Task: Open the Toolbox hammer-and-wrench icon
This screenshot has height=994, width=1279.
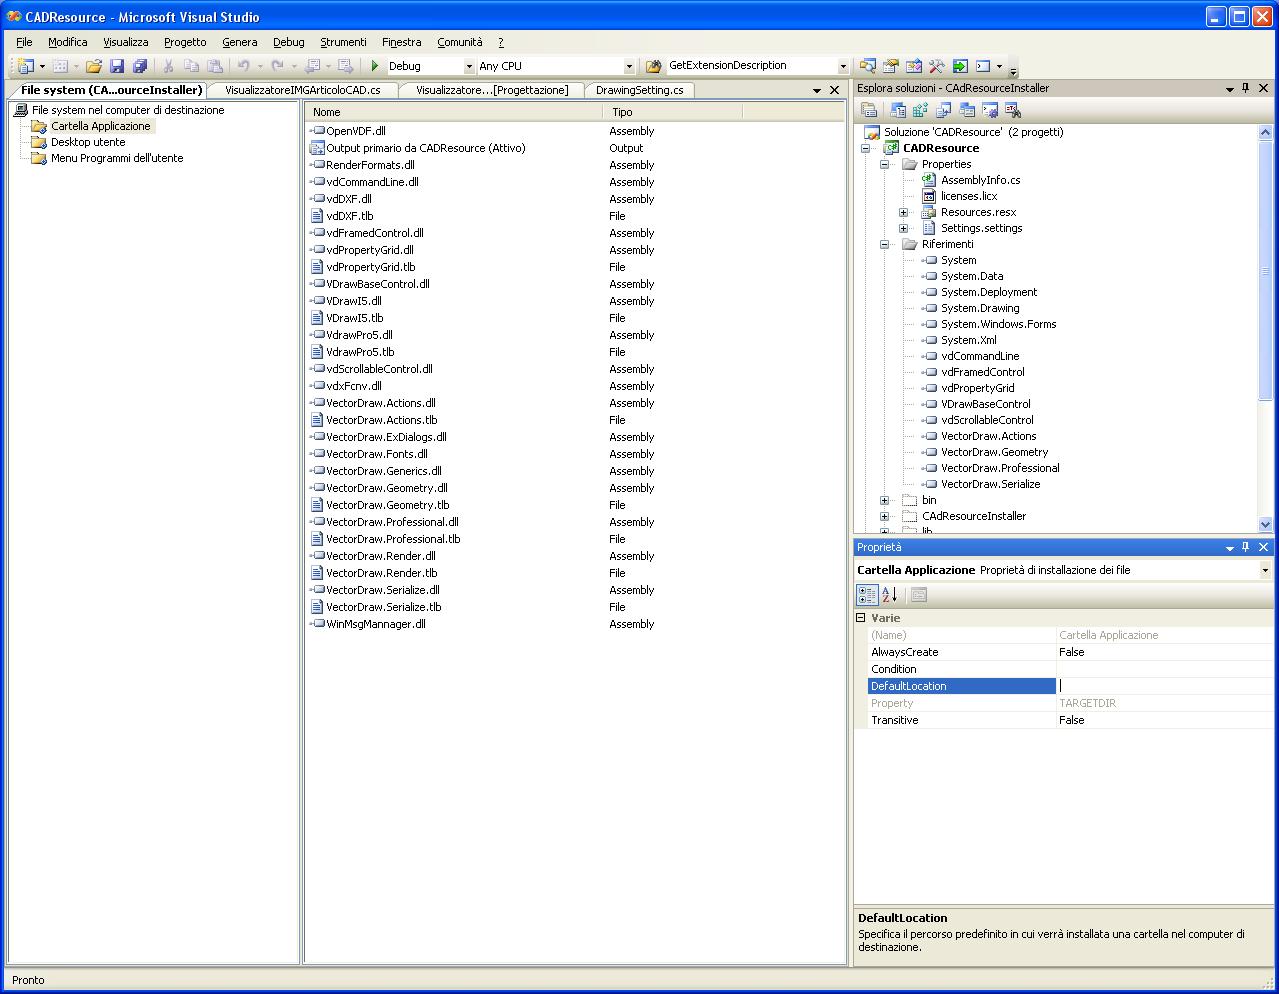Action: click(x=937, y=66)
